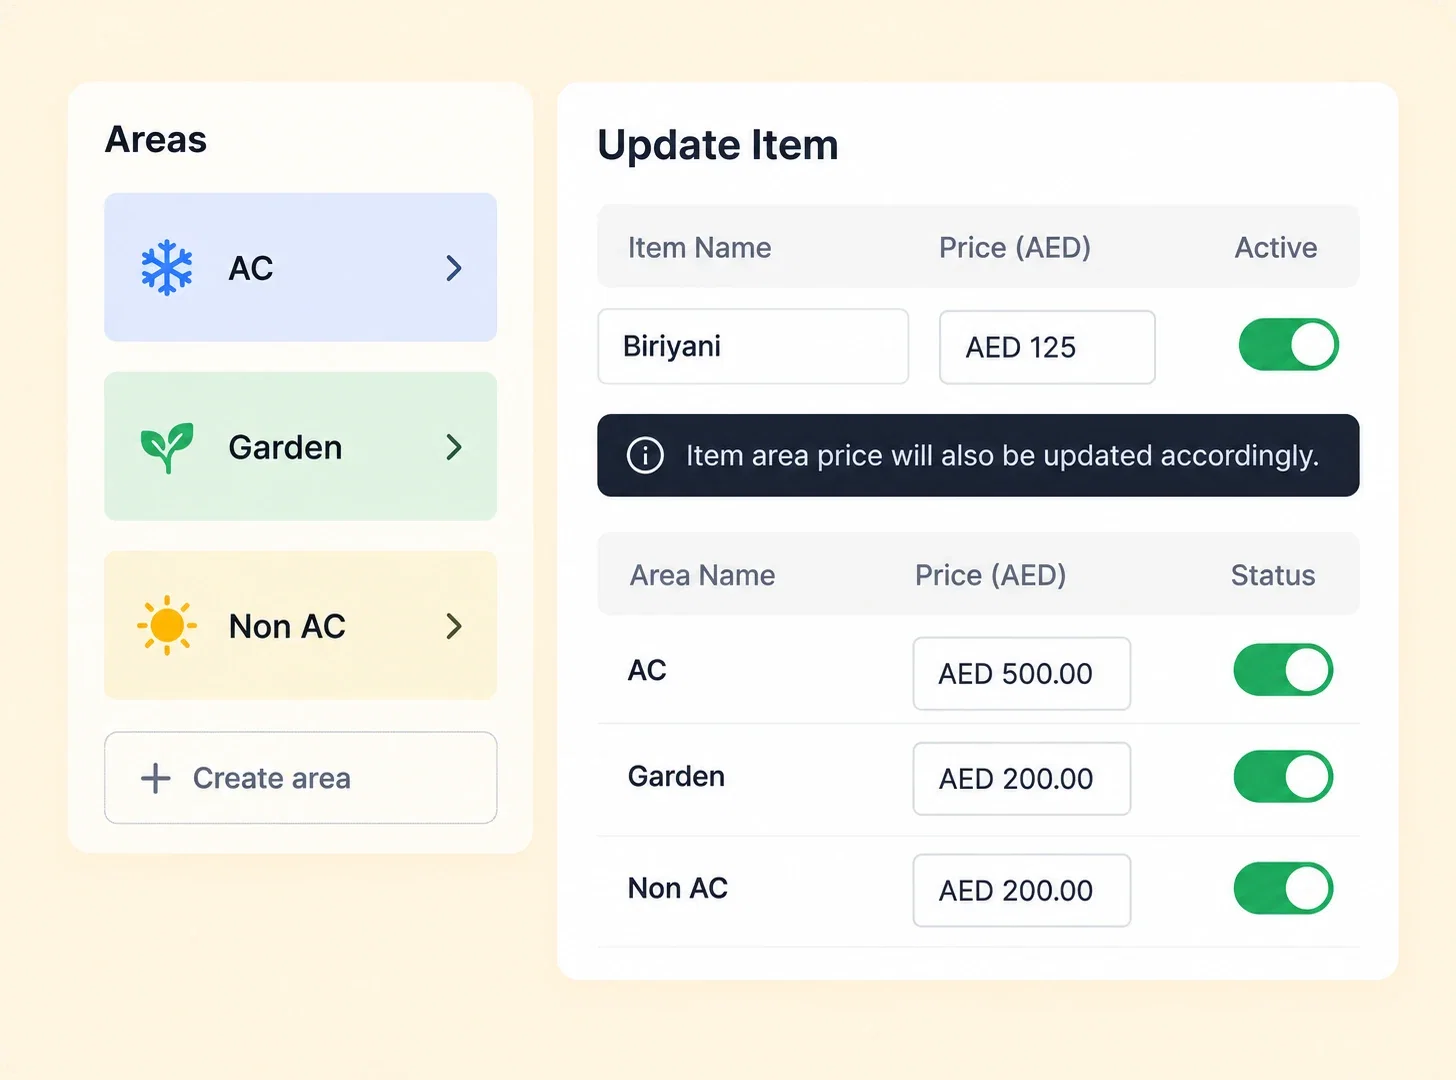Select the AC label in the Areas list
The height and width of the screenshot is (1080, 1456).
pos(251,268)
